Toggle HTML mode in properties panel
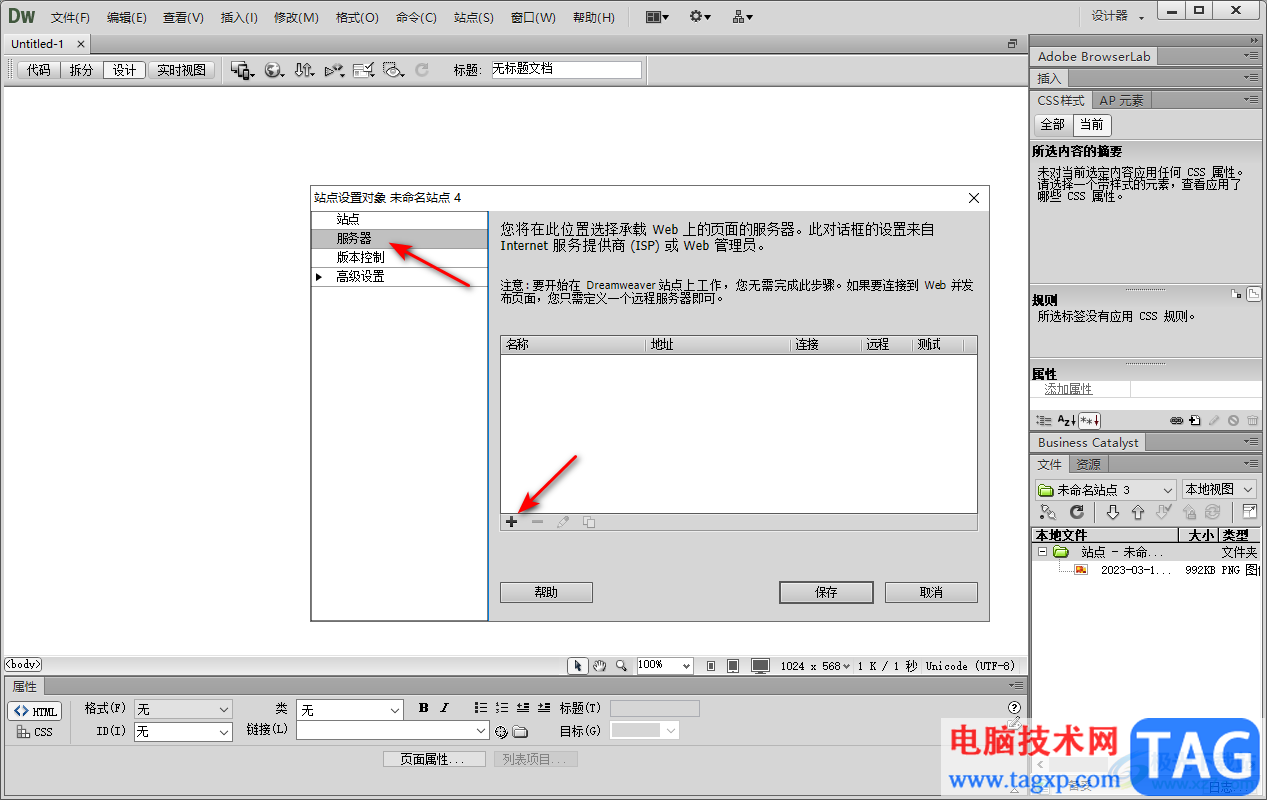The height and width of the screenshot is (800, 1267). point(35,711)
